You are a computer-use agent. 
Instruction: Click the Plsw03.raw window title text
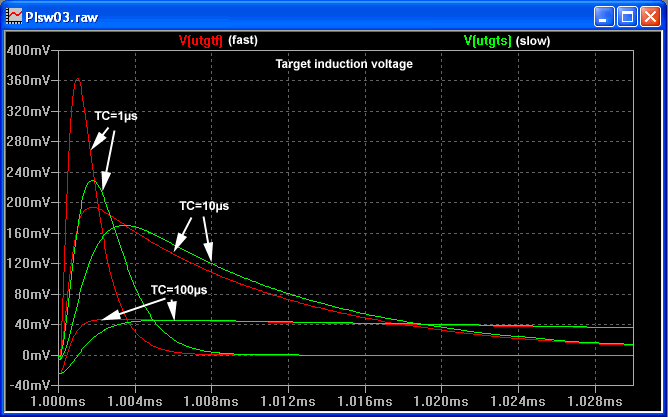pyautogui.click(x=62, y=17)
